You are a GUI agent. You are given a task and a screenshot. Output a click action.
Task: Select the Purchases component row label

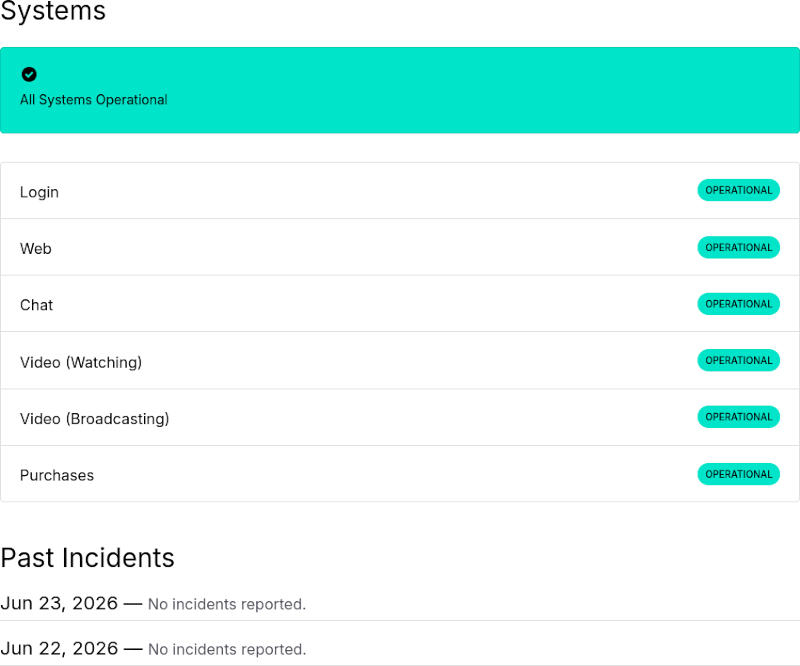[x=57, y=475]
